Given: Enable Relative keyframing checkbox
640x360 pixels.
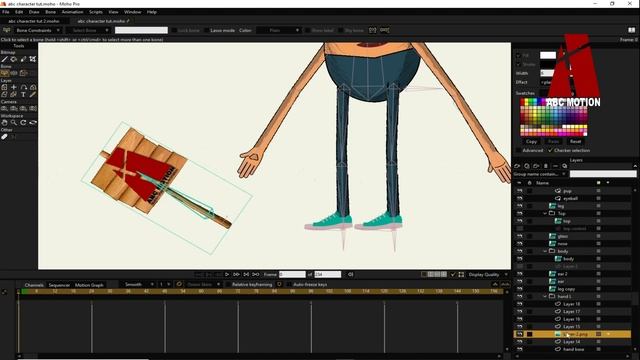Looking at the screenshot, I should tap(228, 284).
